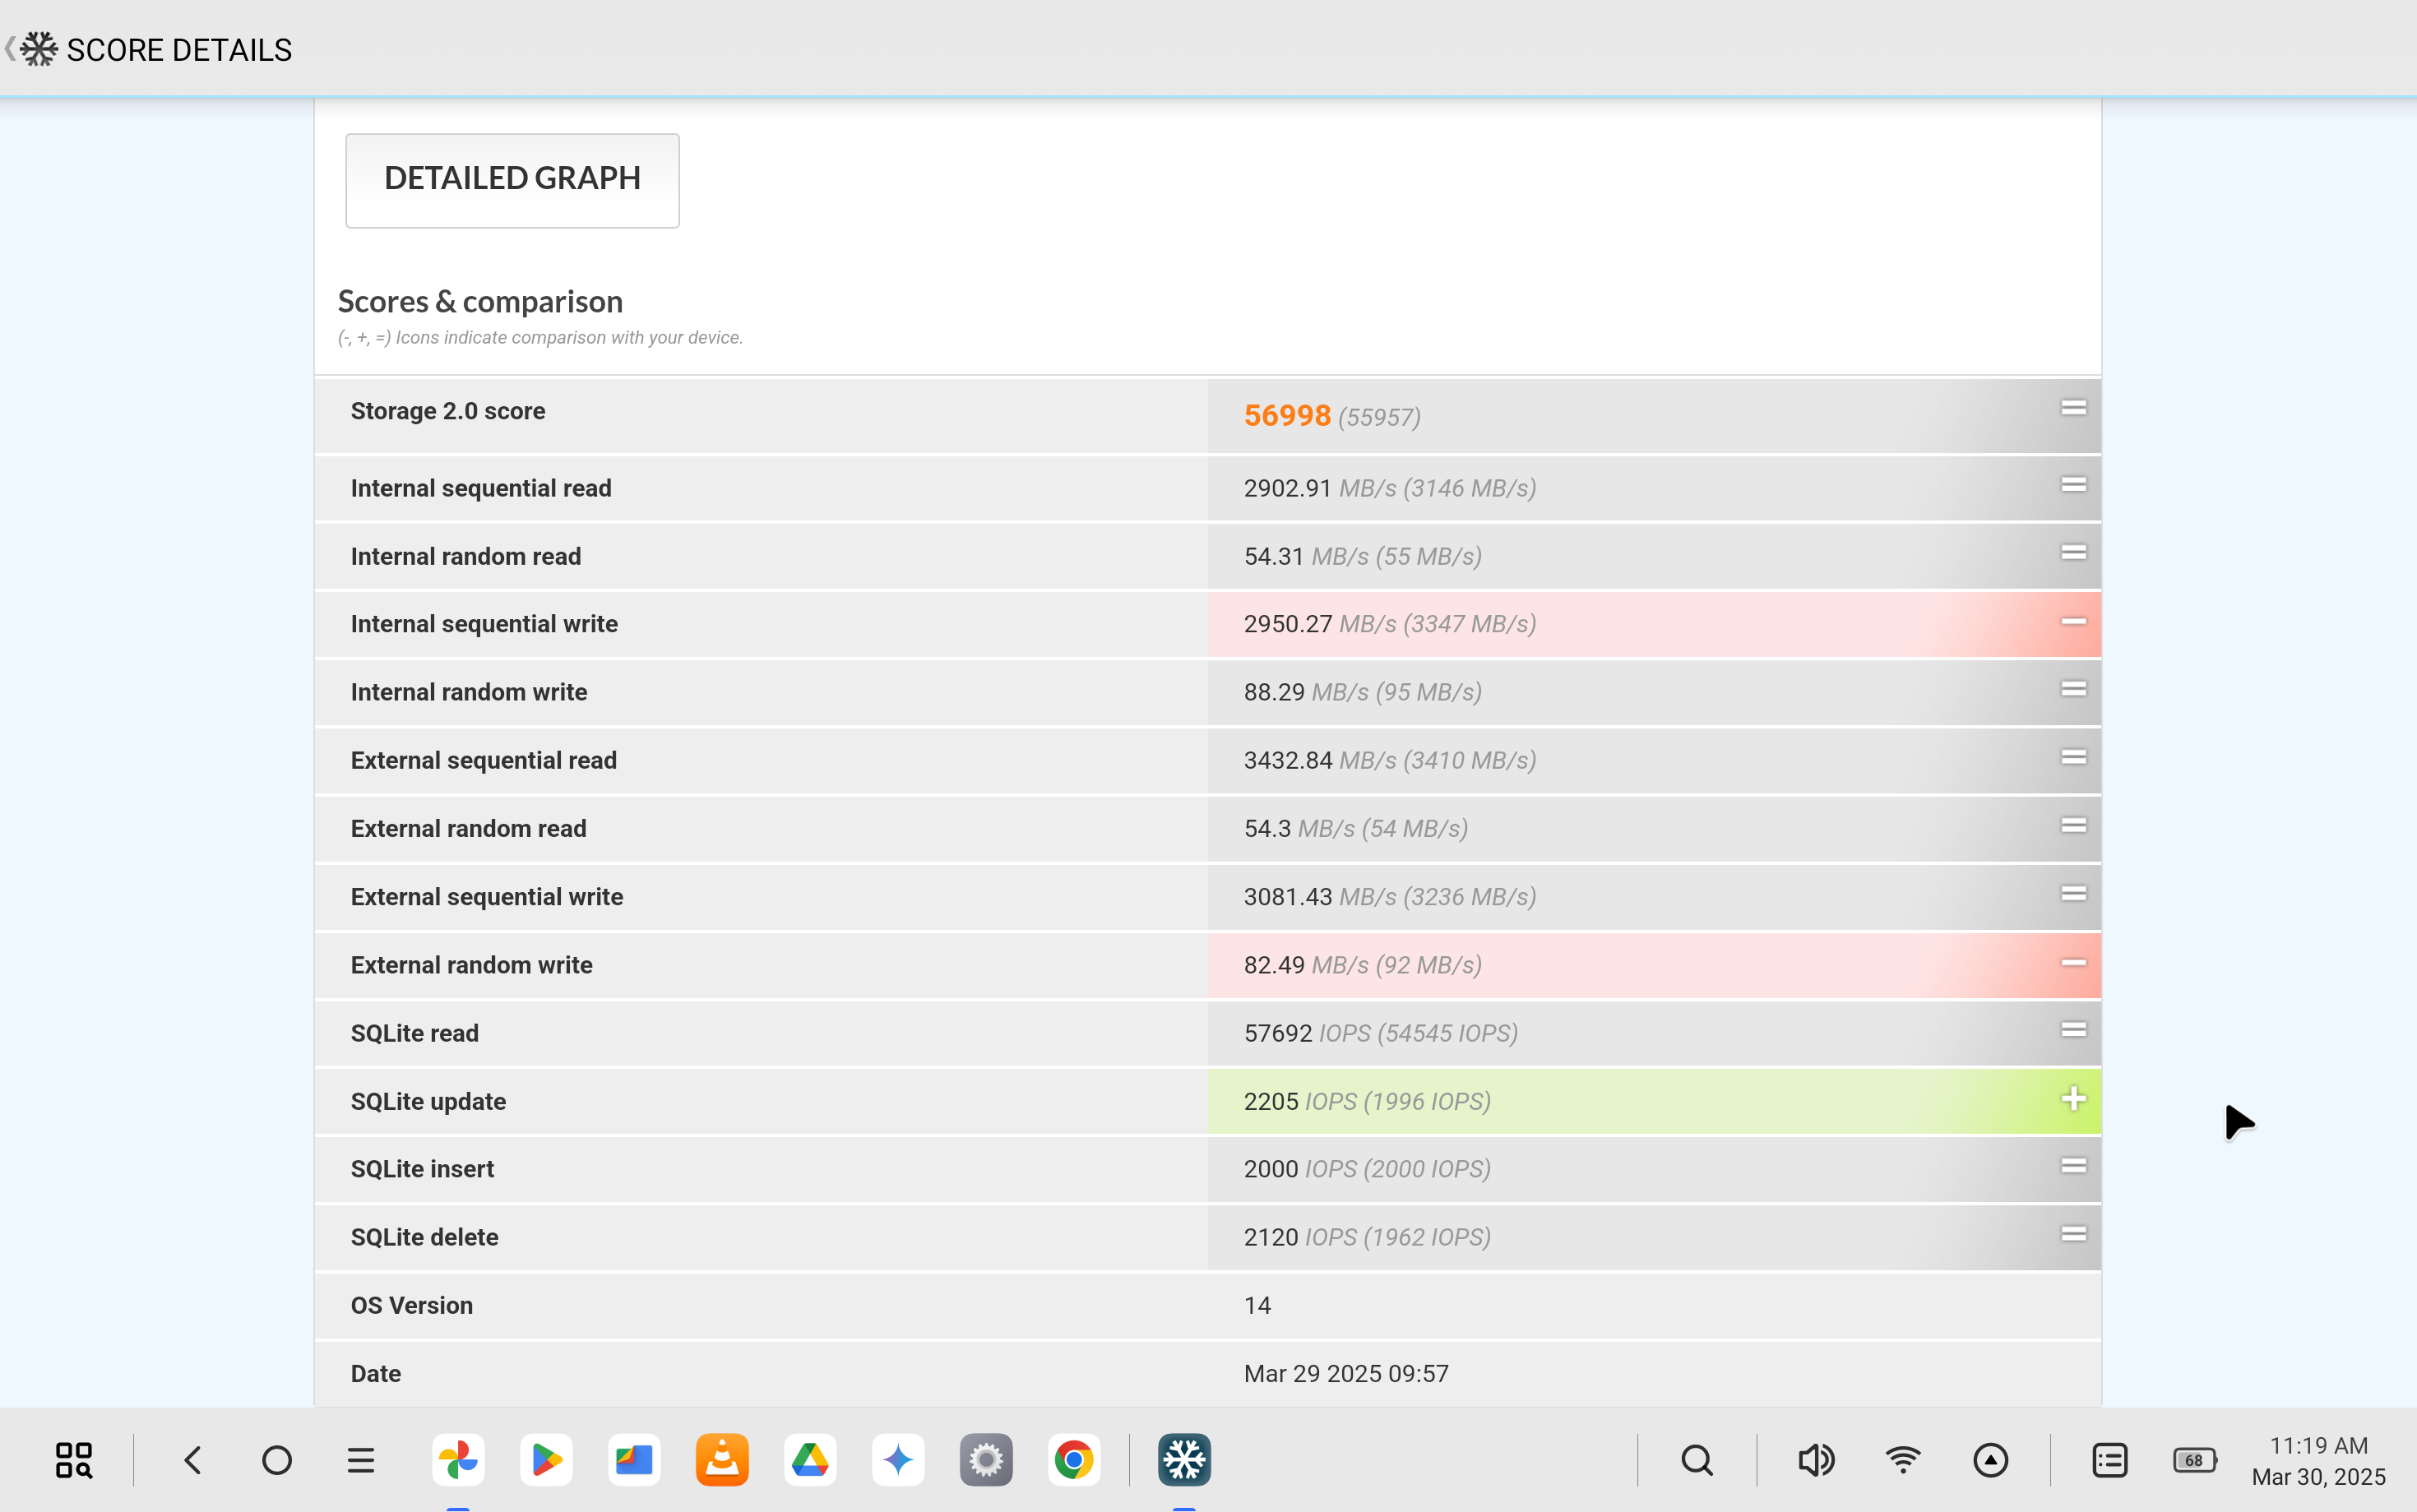Open the notifications panel icon

pos(2110,1460)
